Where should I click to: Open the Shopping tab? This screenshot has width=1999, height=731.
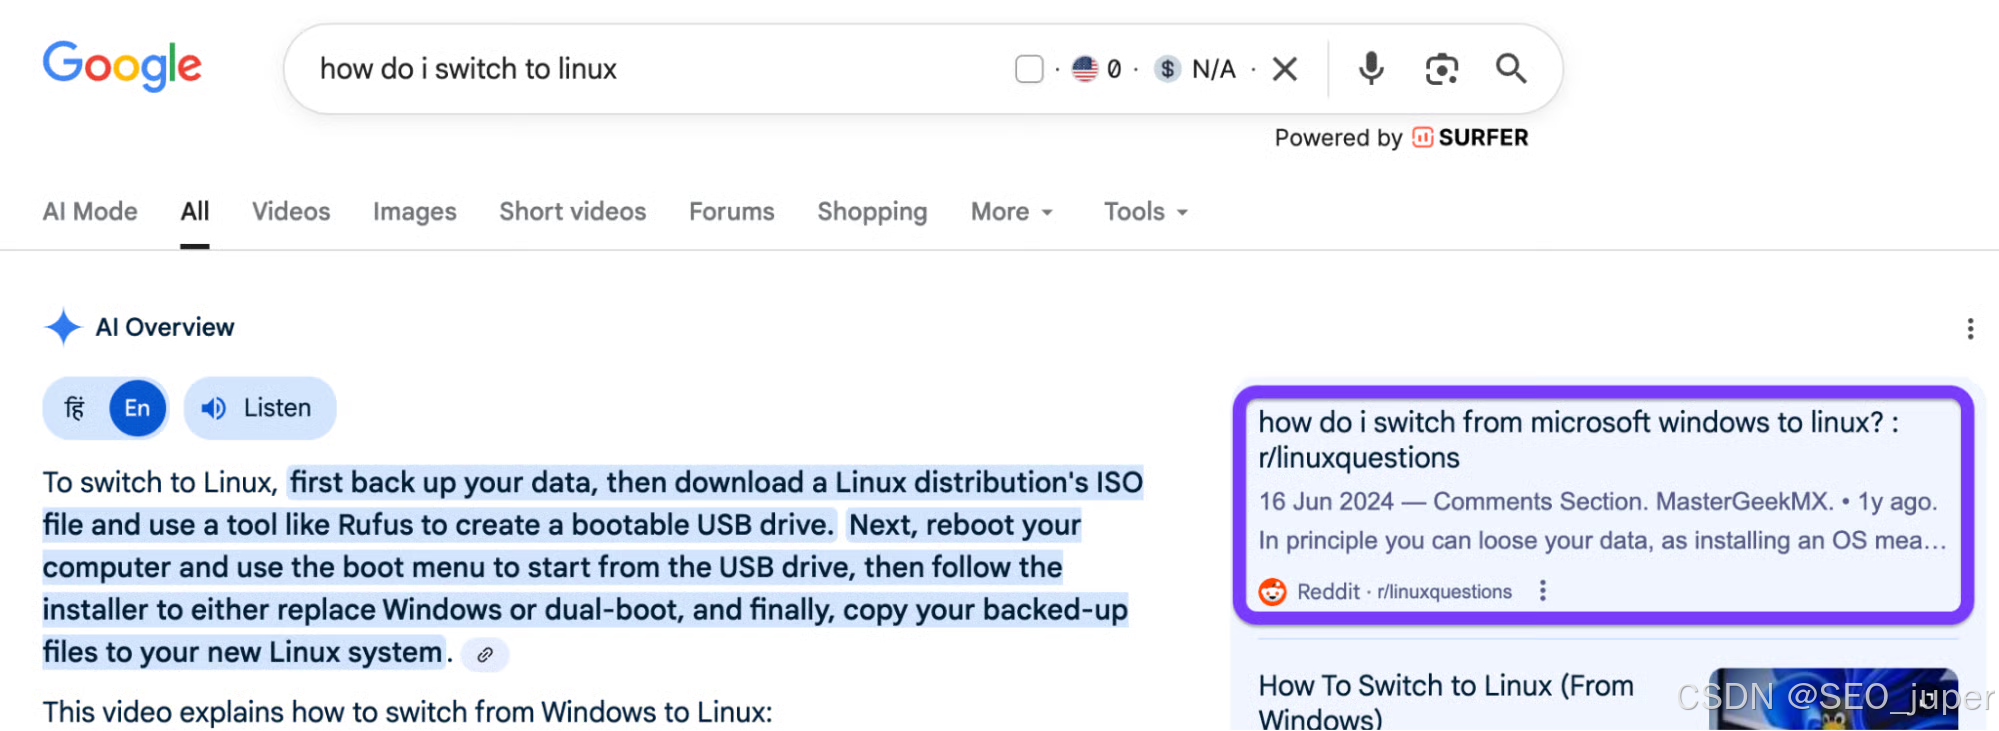click(872, 212)
